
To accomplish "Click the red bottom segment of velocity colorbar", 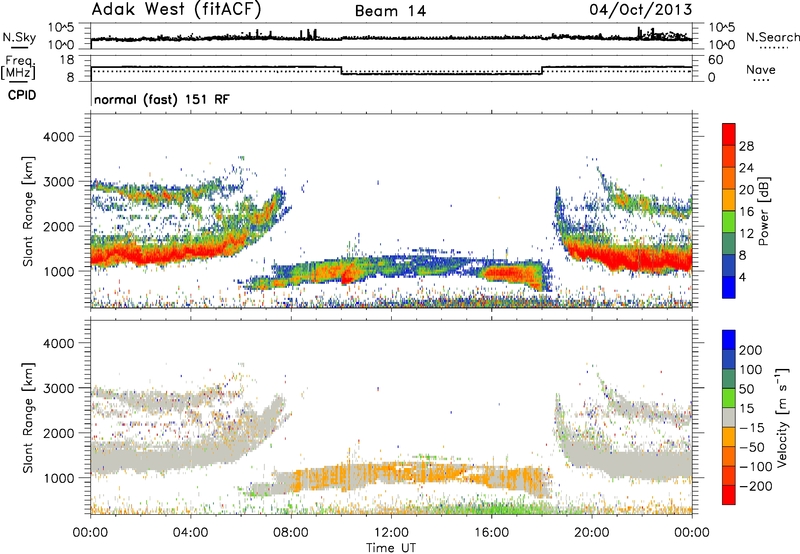I will (x=729, y=495).
